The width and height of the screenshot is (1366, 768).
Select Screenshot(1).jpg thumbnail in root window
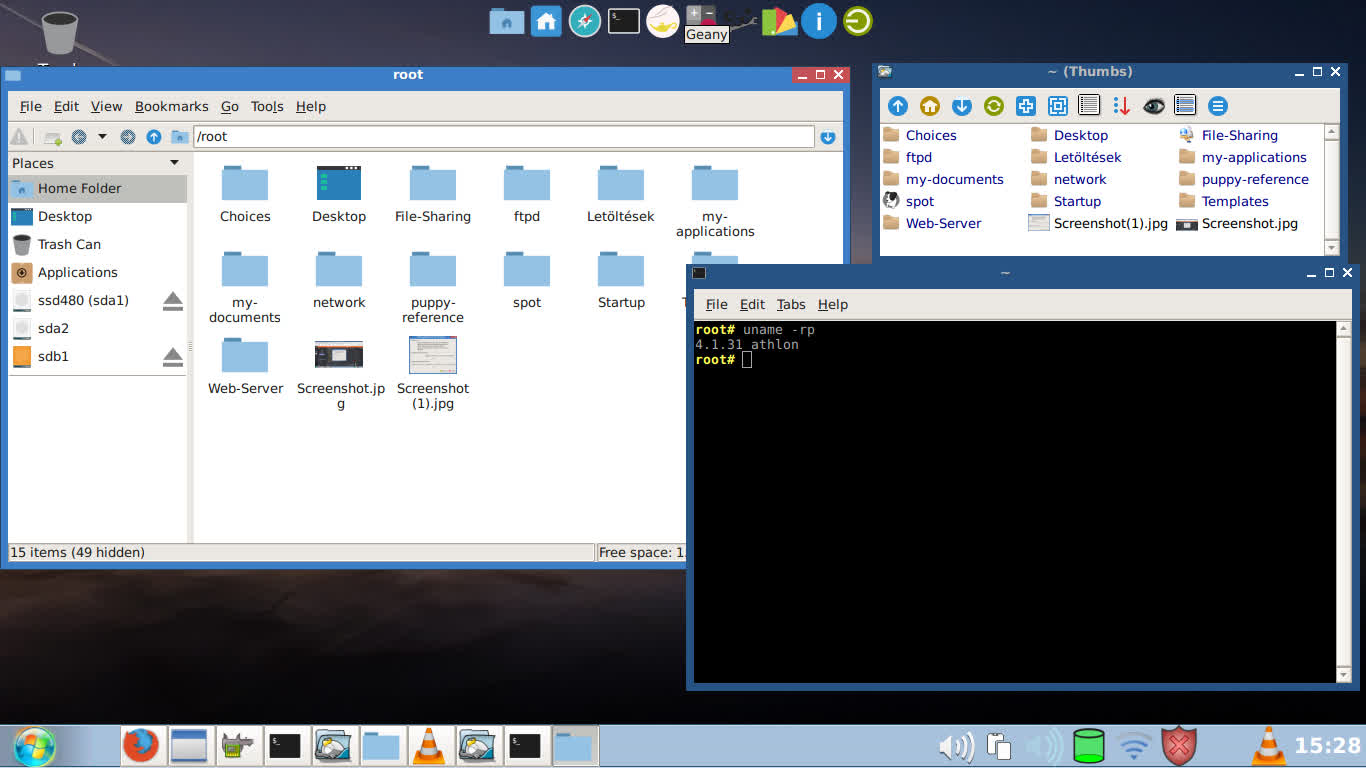click(x=433, y=374)
